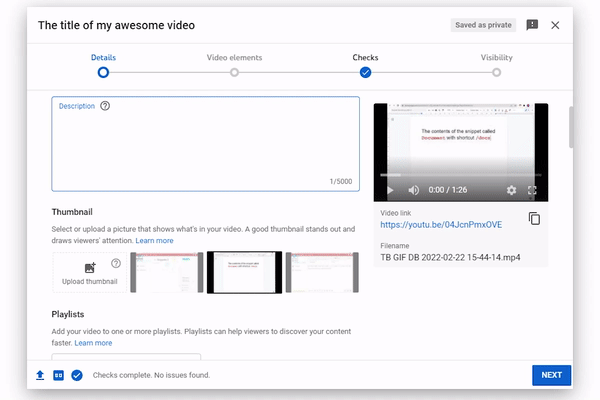Select the middle auto-generated thumbnail
This screenshot has width=600, height=400.
pyautogui.click(x=244, y=272)
